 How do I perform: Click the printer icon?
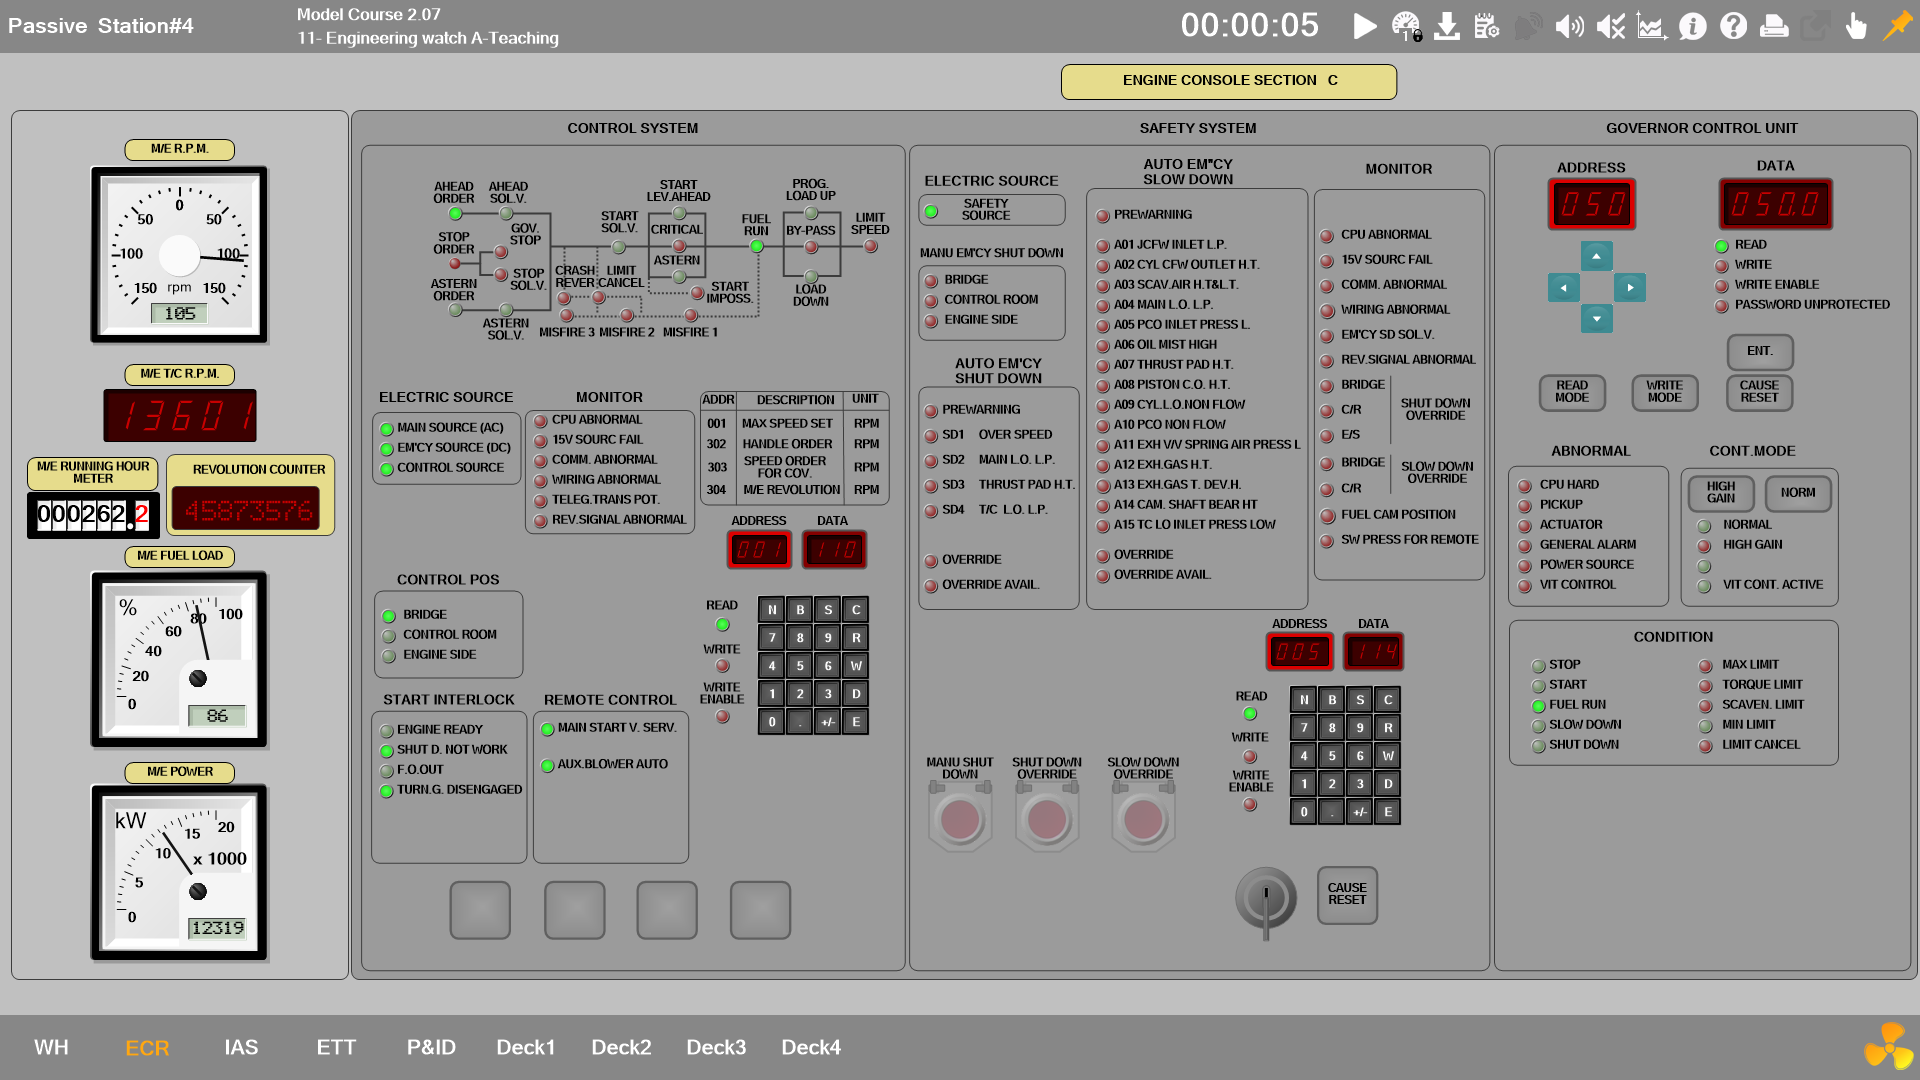(1774, 26)
